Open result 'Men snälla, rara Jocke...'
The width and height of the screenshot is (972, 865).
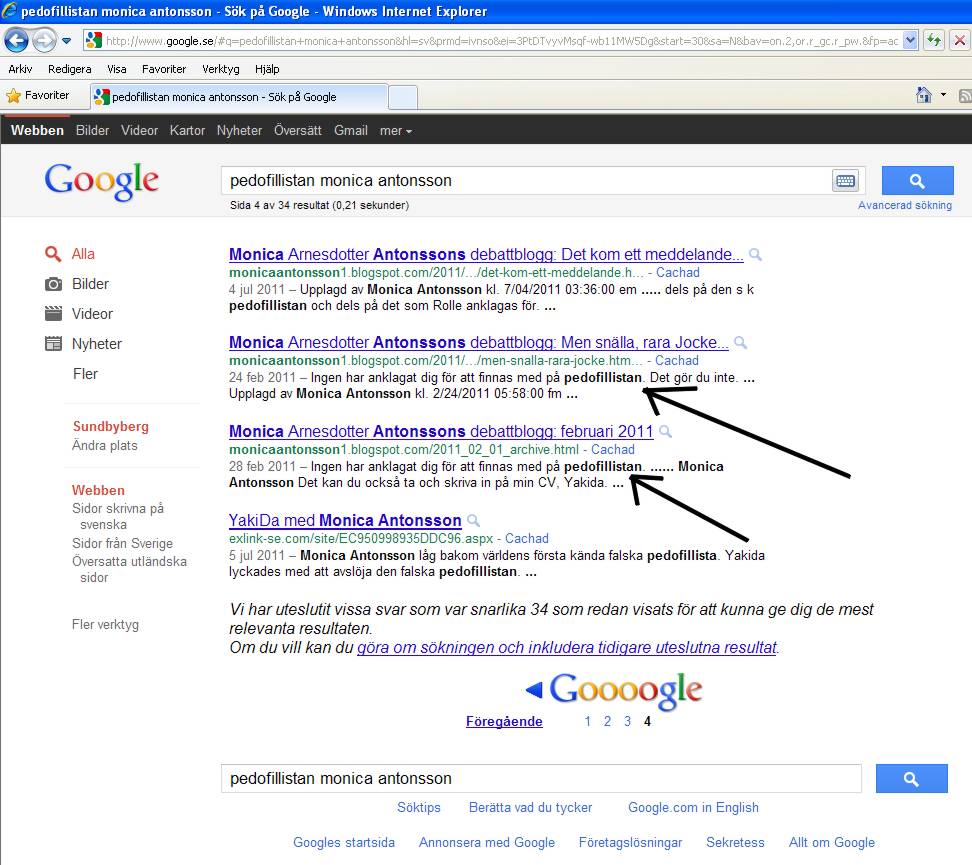pyautogui.click(x=479, y=342)
